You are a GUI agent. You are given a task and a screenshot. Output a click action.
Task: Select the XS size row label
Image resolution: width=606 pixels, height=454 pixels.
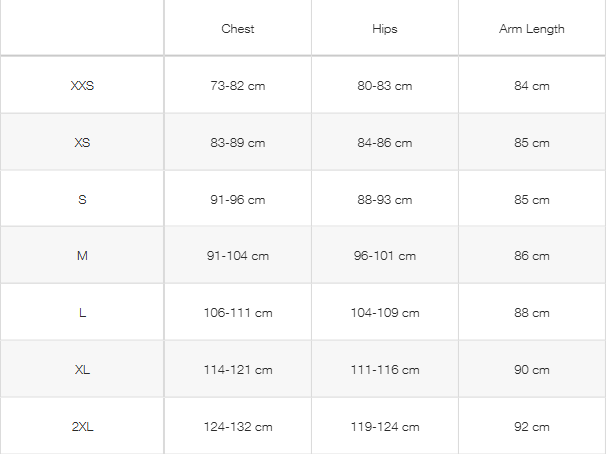(82, 143)
